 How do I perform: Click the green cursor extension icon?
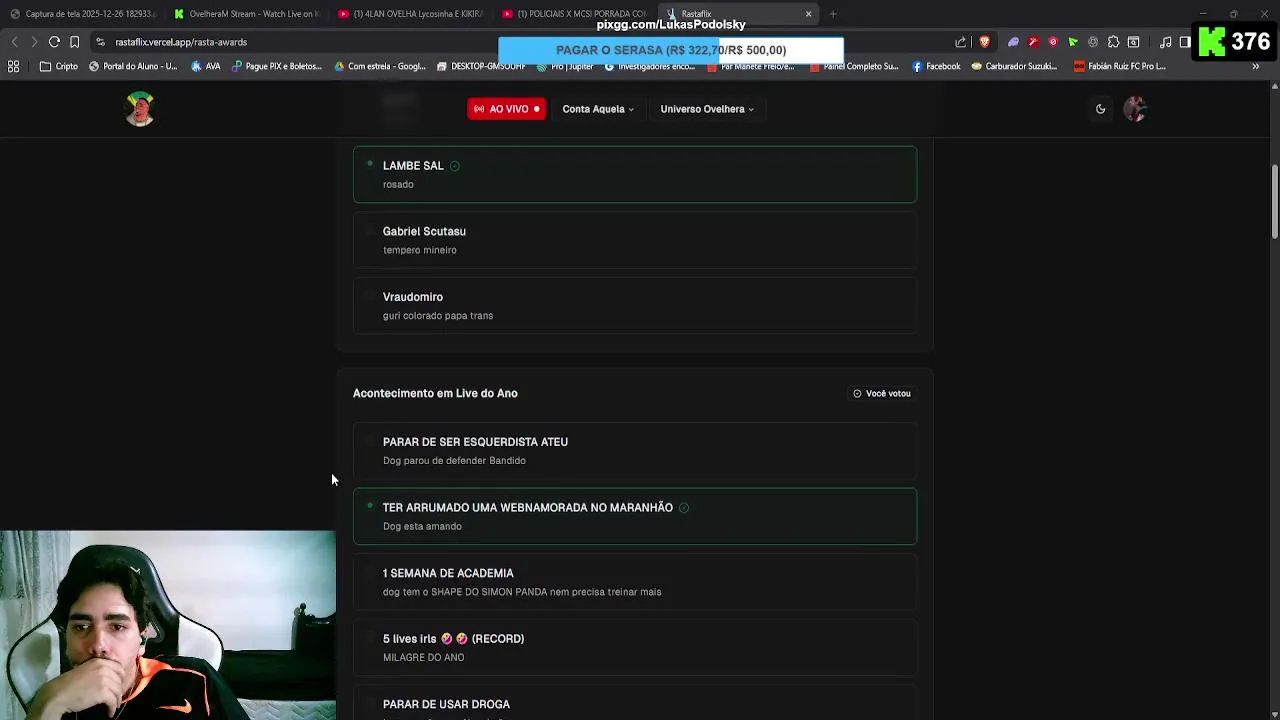pyautogui.click(x=1073, y=42)
